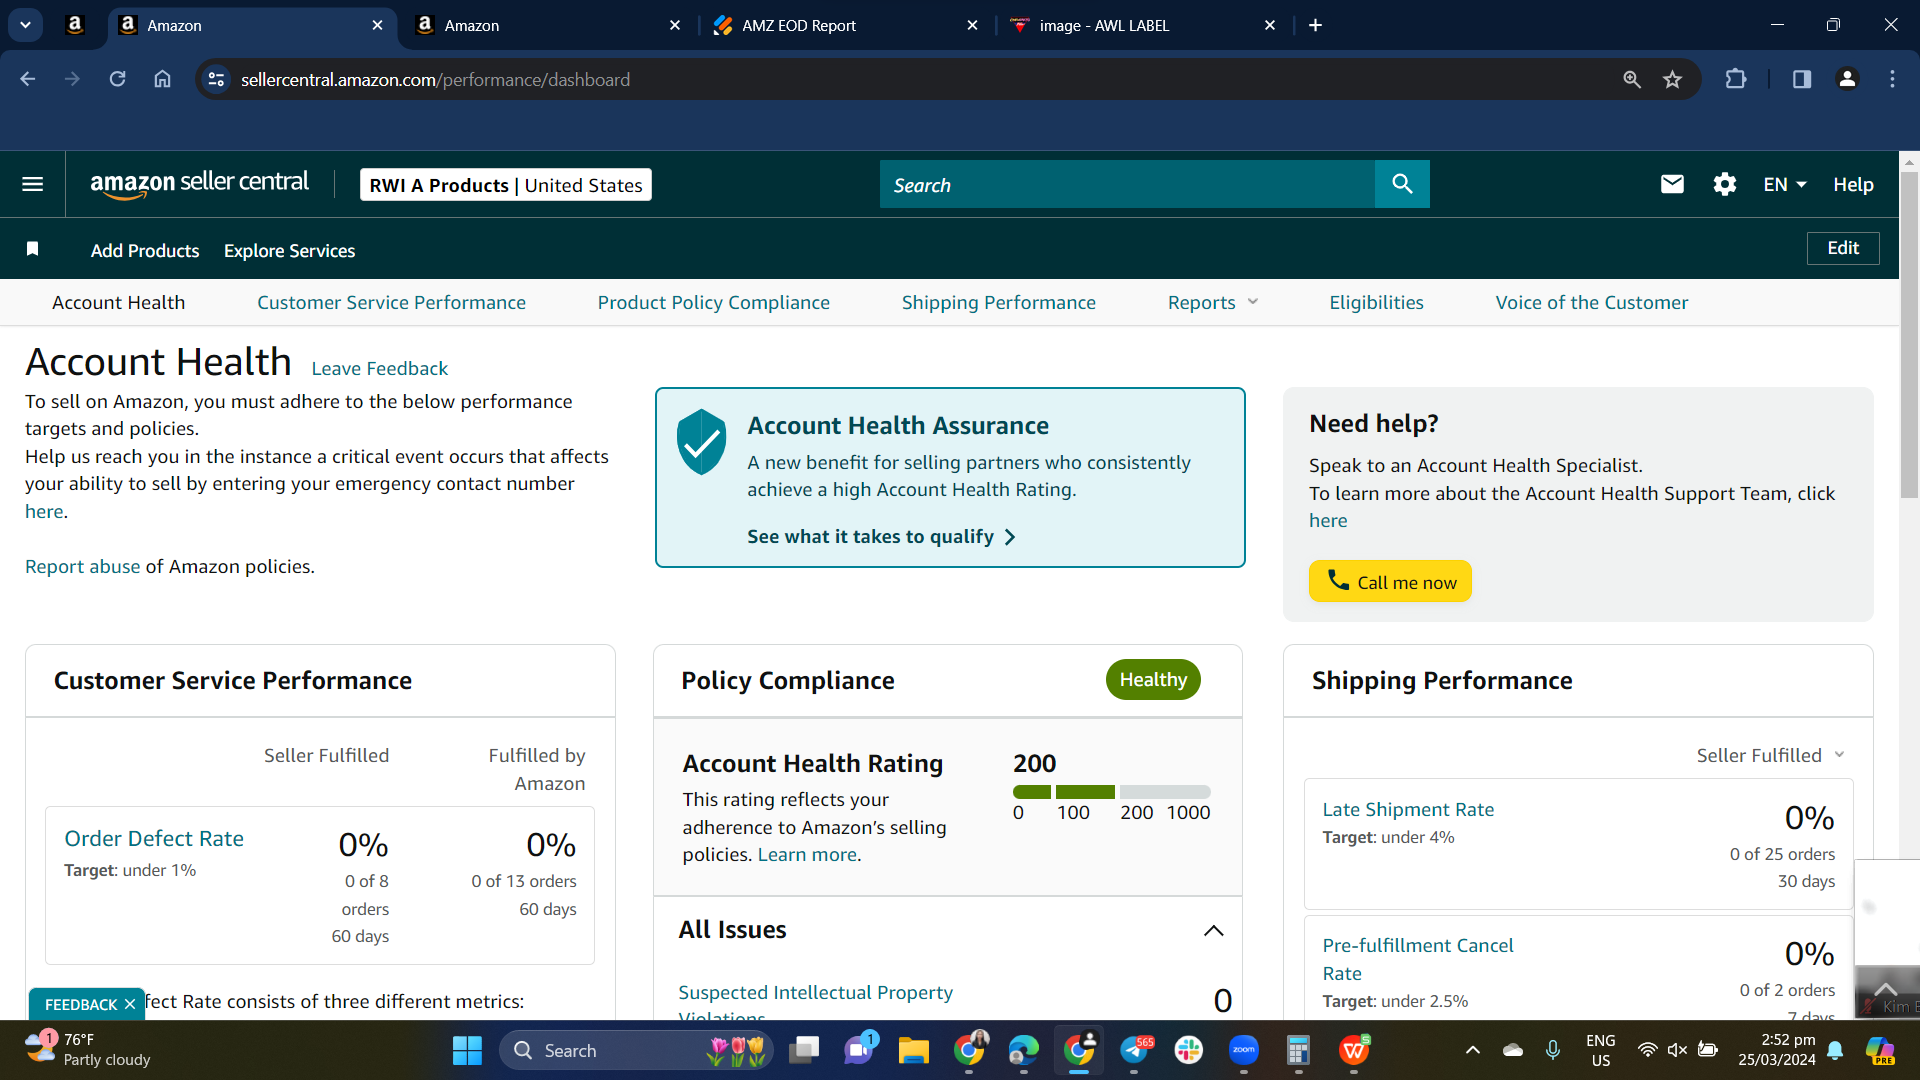Open the Voice of the Customer tab

click(x=1592, y=302)
